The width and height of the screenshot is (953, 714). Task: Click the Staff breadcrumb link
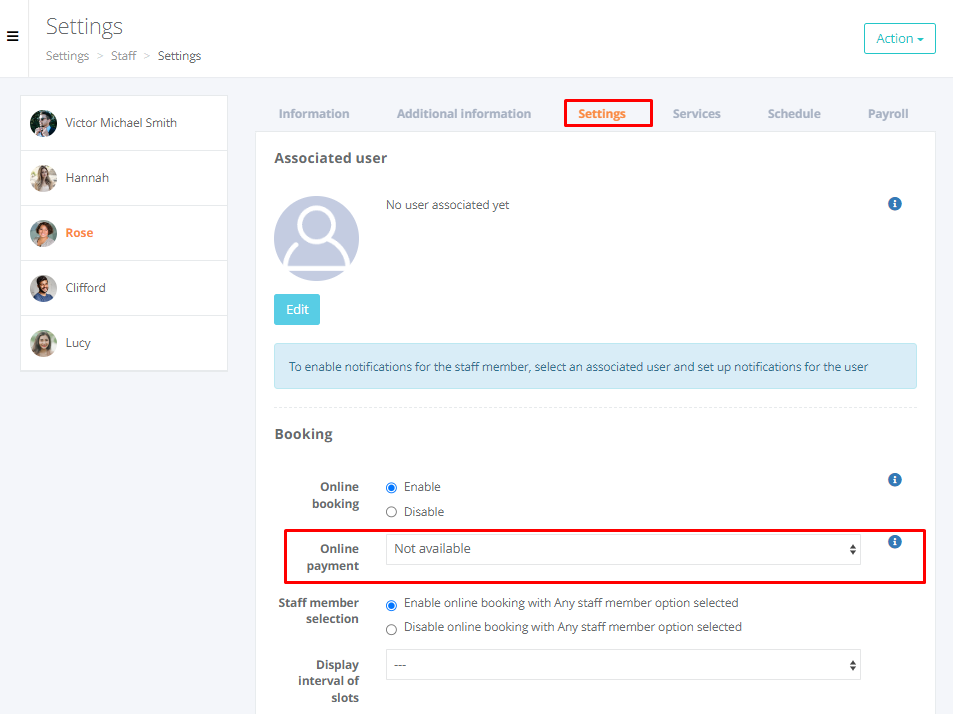(x=123, y=56)
